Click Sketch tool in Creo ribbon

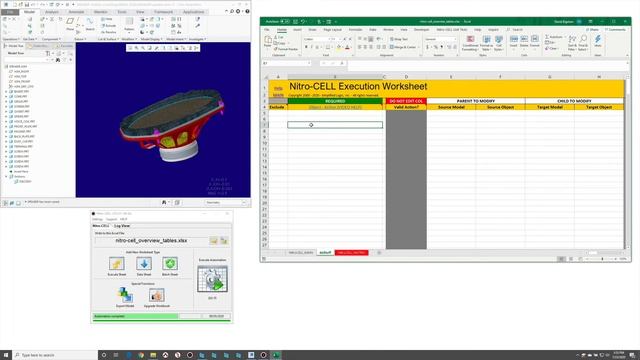coord(90,24)
